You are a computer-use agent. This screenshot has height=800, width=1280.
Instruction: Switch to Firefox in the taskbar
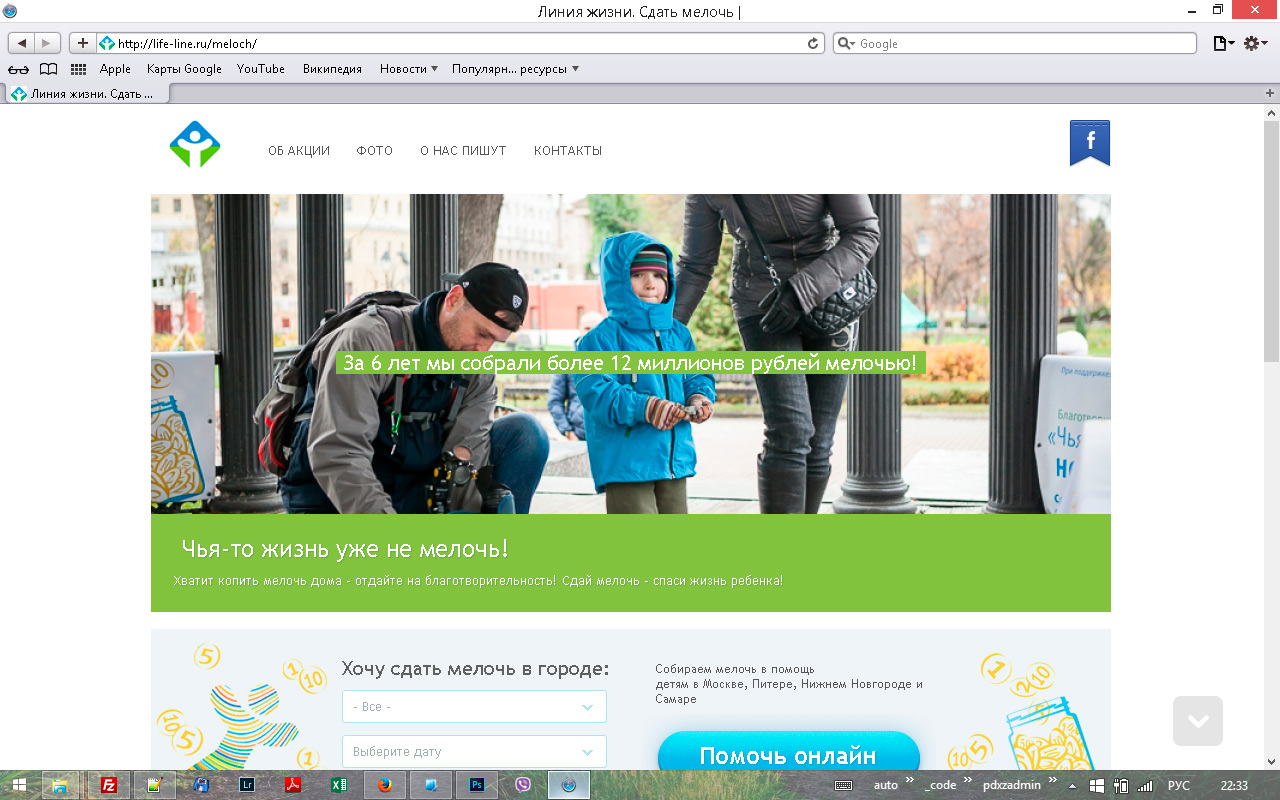pyautogui.click(x=385, y=785)
